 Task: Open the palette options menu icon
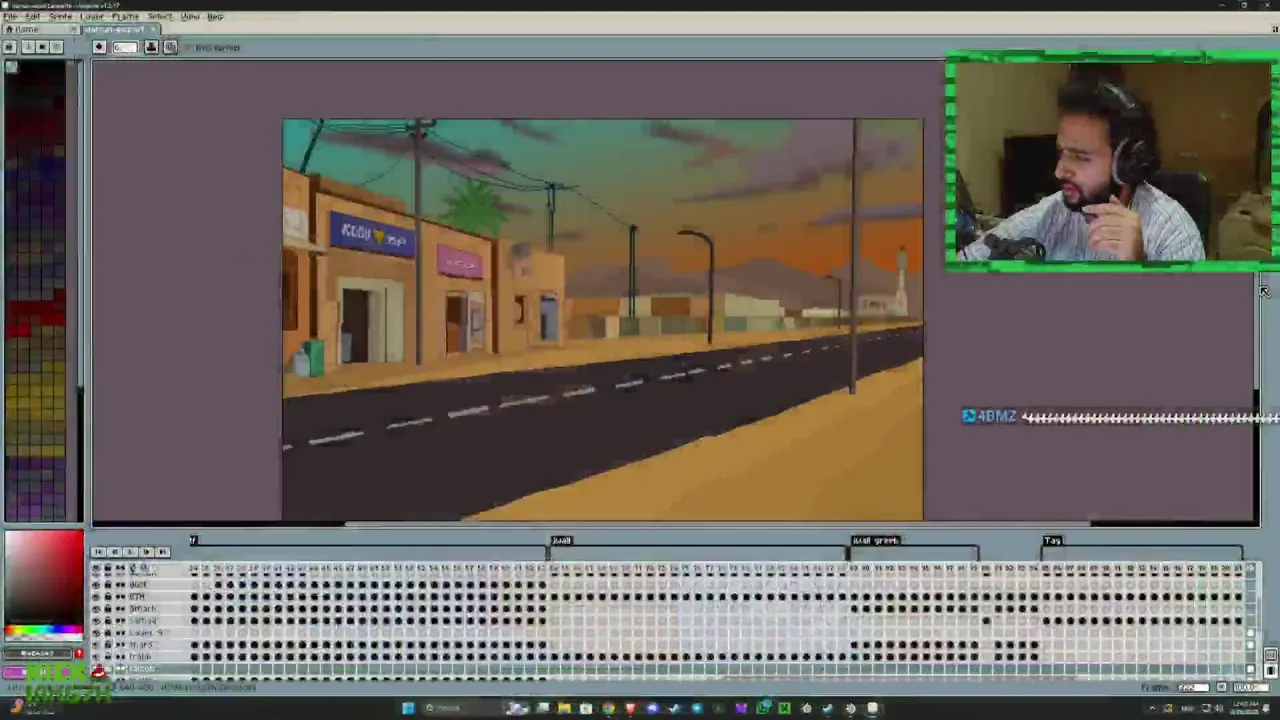coord(57,47)
